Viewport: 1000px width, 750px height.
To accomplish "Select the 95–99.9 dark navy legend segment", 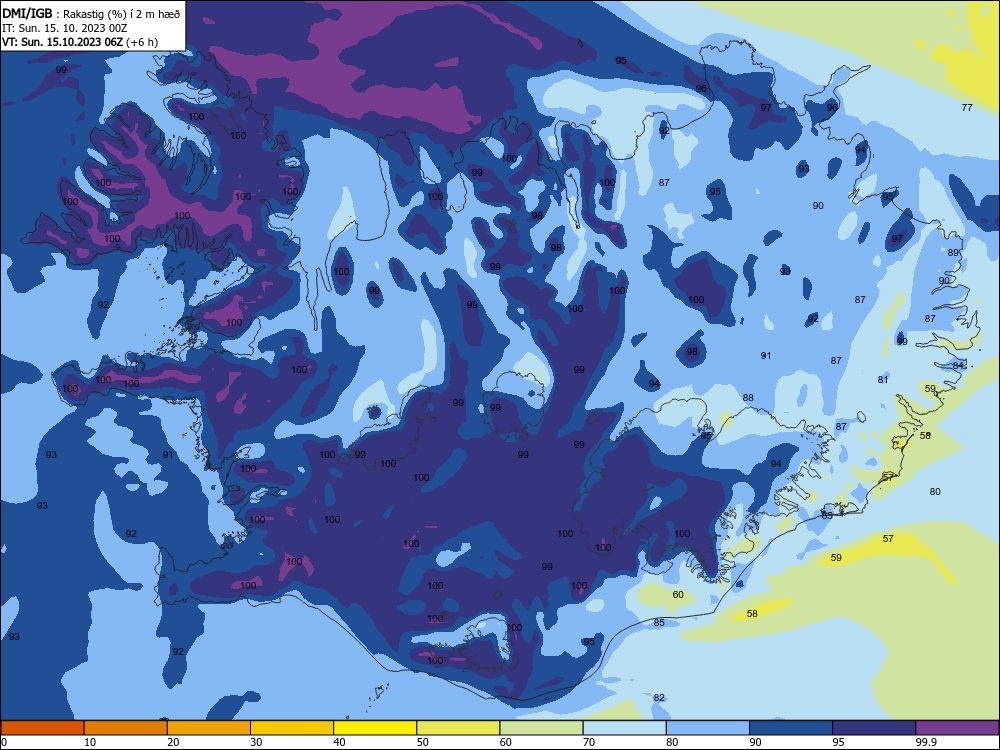I will (x=874, y=728).
